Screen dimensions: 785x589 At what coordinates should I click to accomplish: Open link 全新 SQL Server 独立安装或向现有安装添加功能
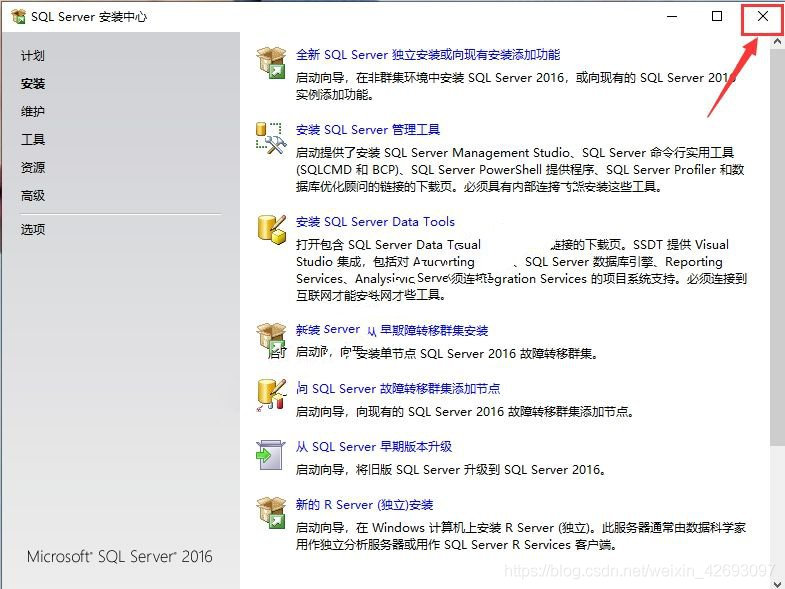point(428,55)
